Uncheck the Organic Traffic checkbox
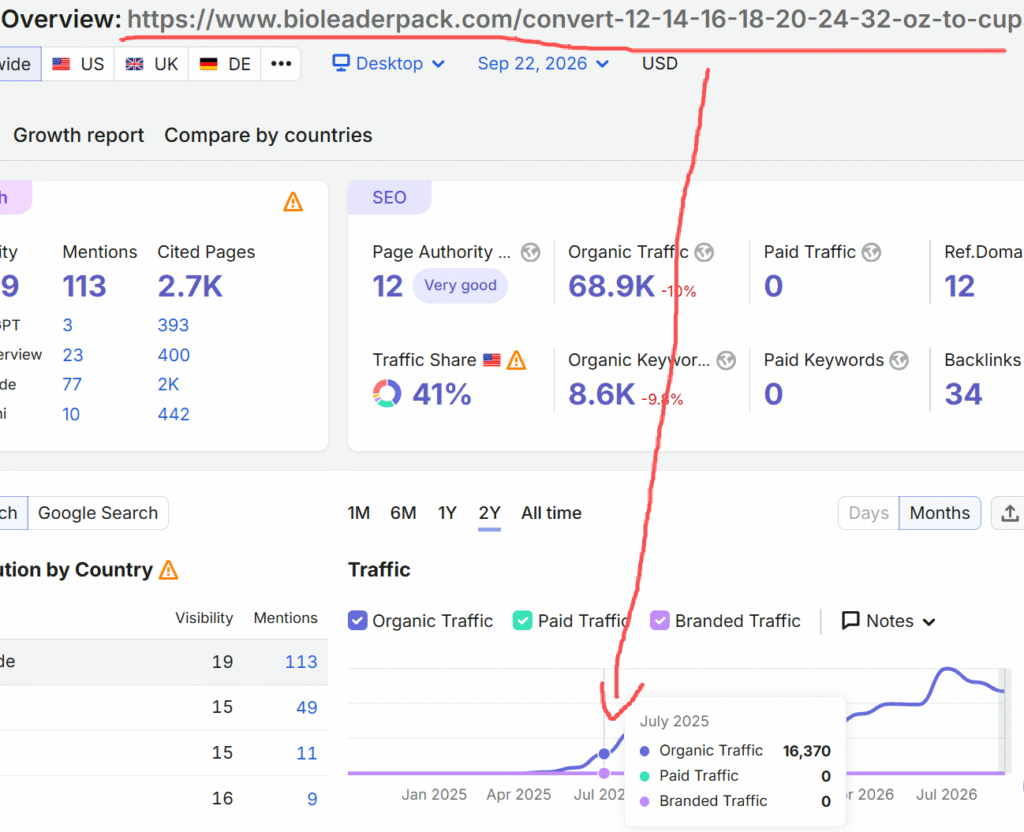This screenshot has height=832, width=1024. (x=358, y=620)
